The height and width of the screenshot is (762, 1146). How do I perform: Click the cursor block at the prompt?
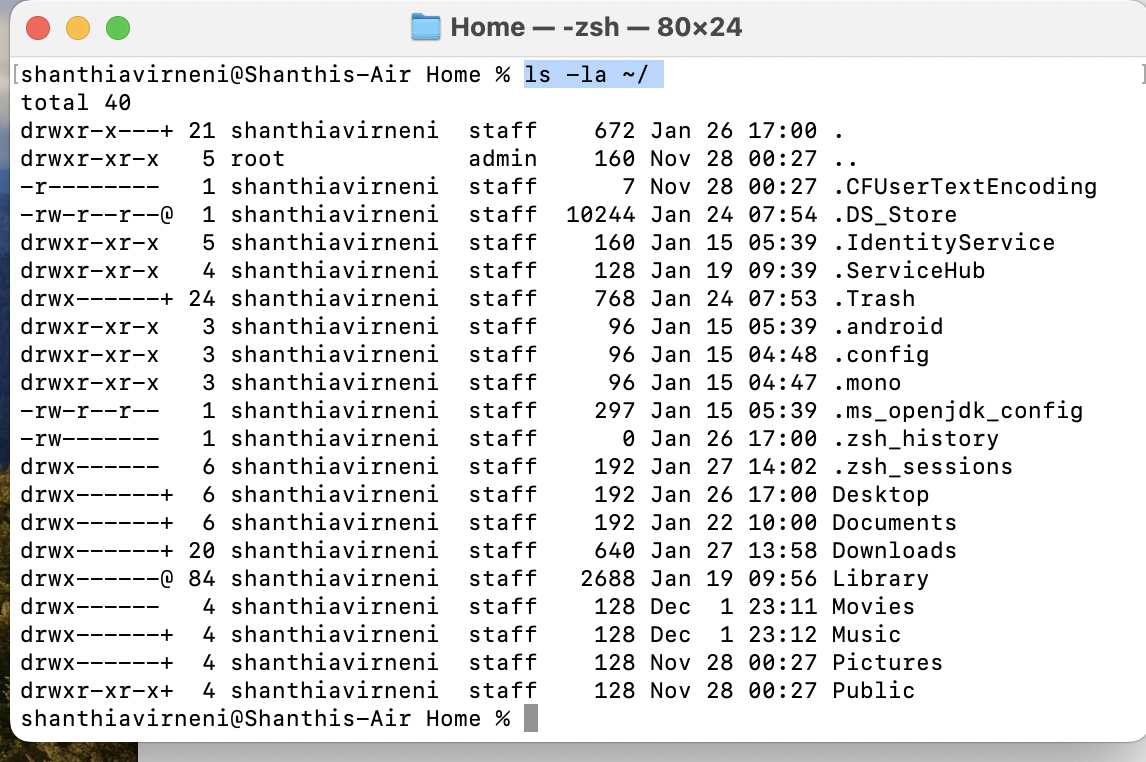coord(531,718)
